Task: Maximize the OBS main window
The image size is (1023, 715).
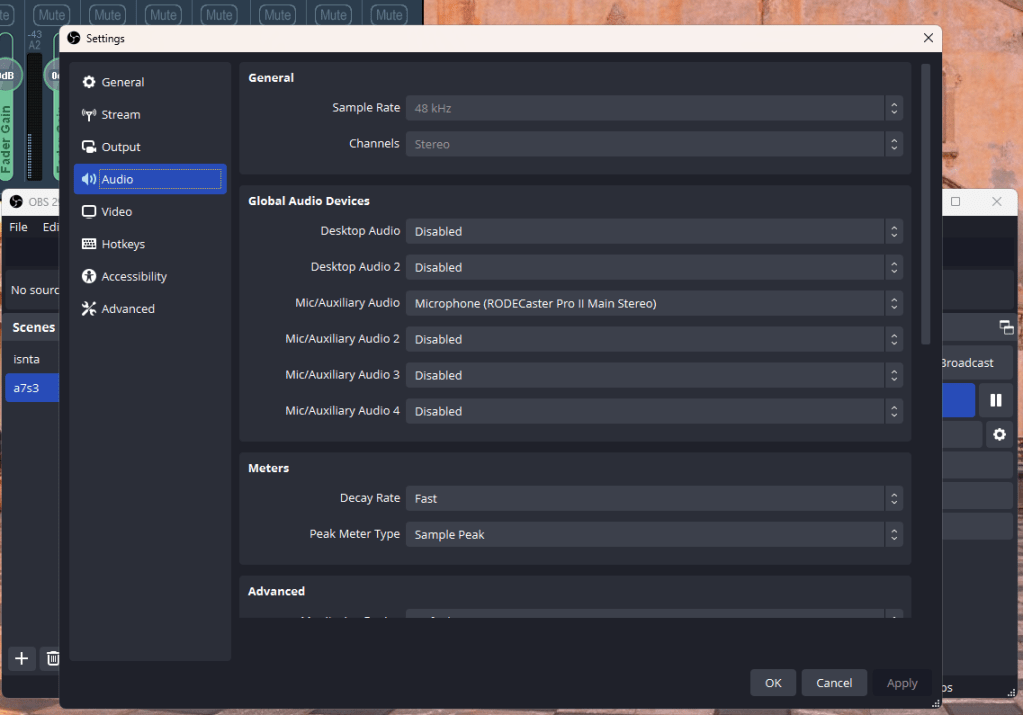Action: (x=955, y=202)
